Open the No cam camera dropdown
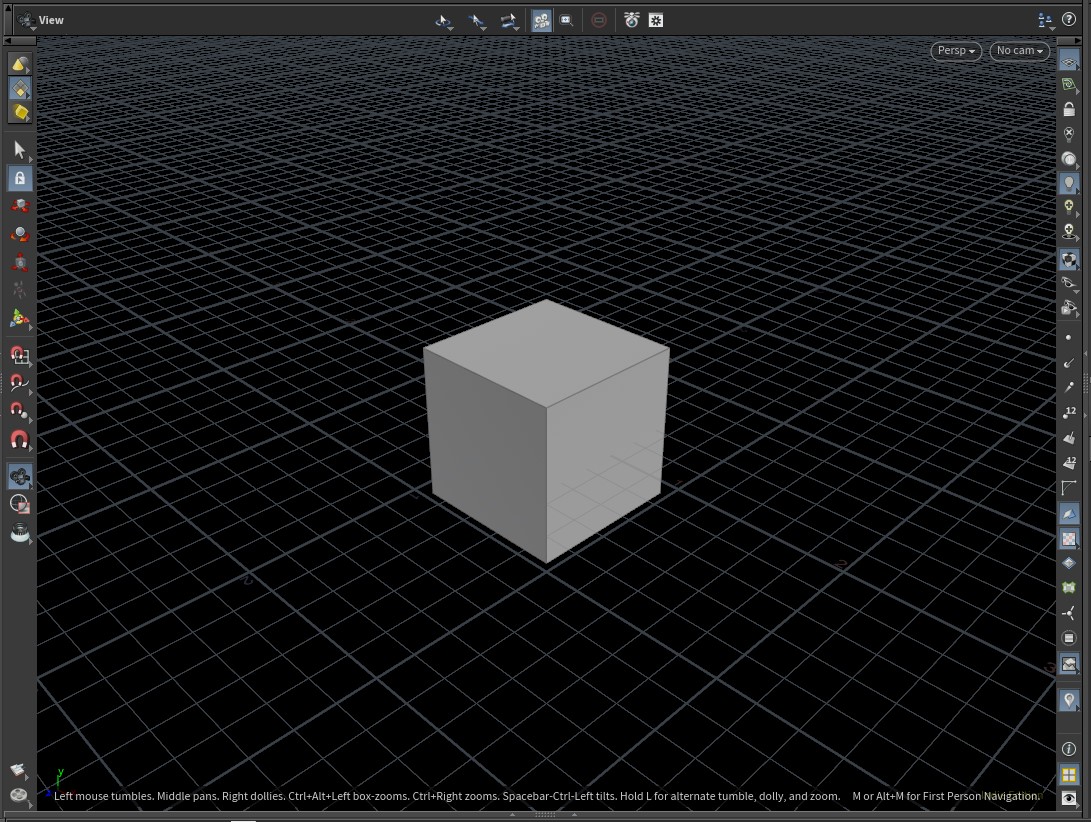Image resolution: width=1091 pixels, height=822 pixels. [1019, 51]
